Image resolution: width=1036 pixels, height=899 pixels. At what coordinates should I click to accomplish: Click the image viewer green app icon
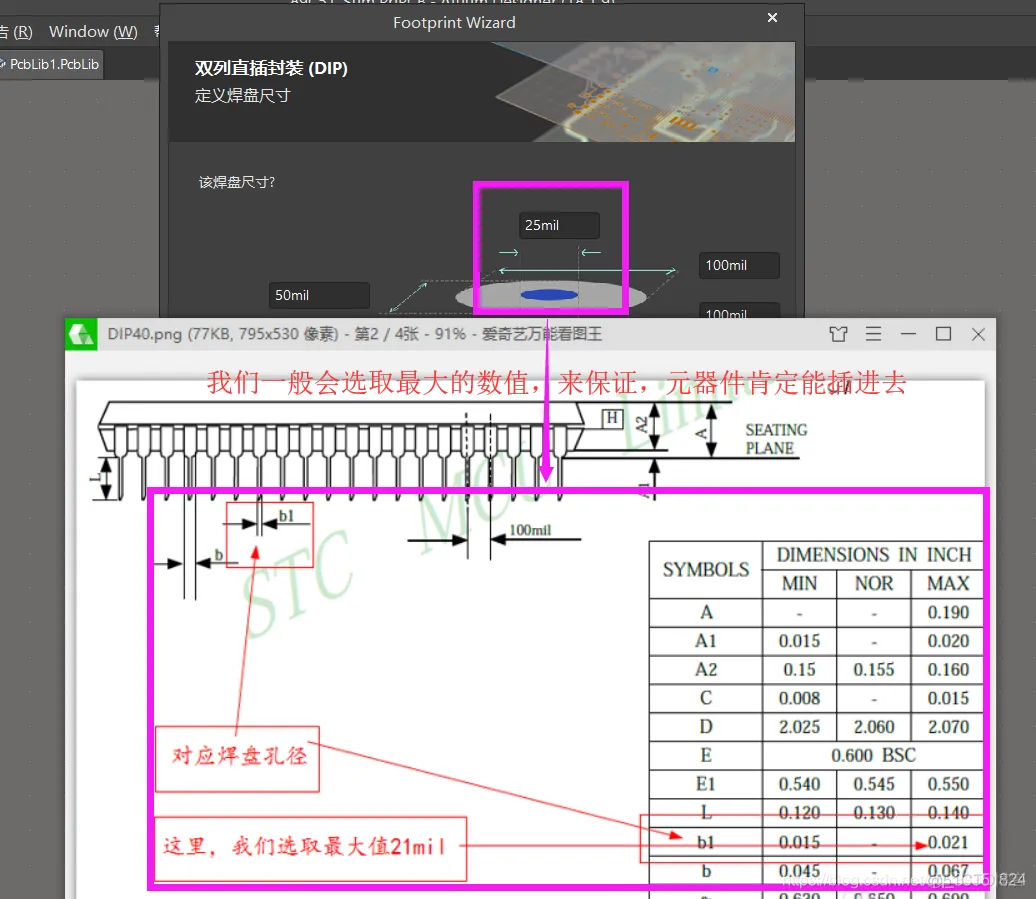pyautogui.click(x=81, y=334)
